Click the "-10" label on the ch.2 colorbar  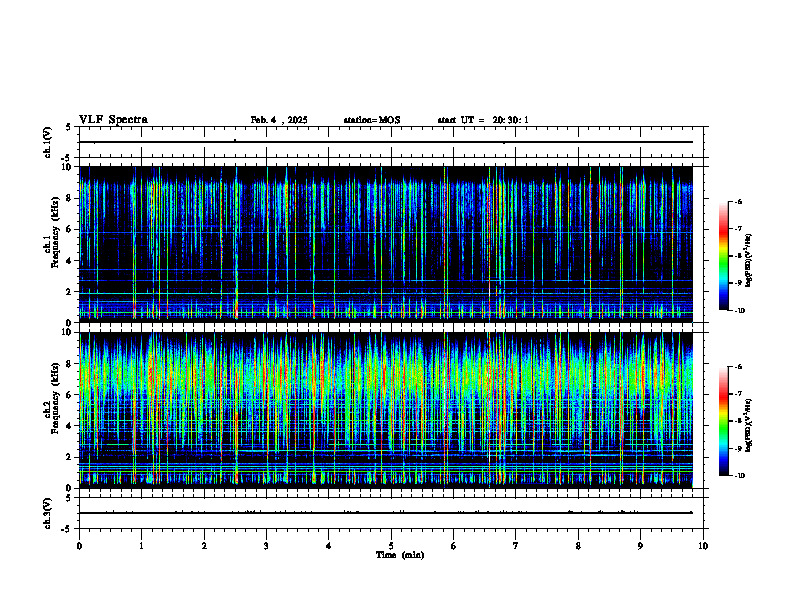coord(740,476)
